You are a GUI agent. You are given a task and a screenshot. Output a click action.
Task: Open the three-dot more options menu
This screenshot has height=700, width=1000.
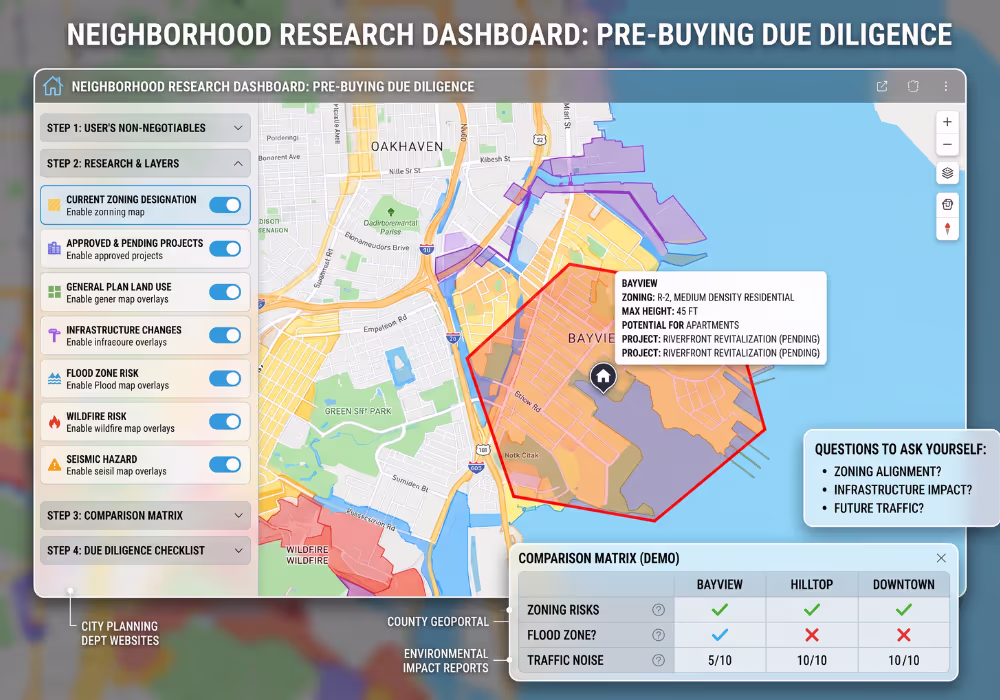pos(946,86)
